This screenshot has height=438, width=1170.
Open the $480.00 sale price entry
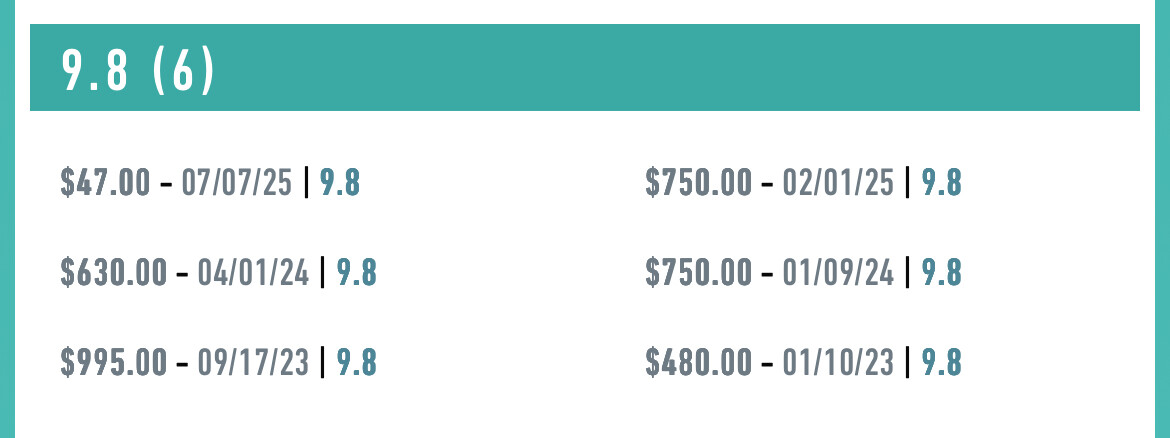click(x=698, y=362)
